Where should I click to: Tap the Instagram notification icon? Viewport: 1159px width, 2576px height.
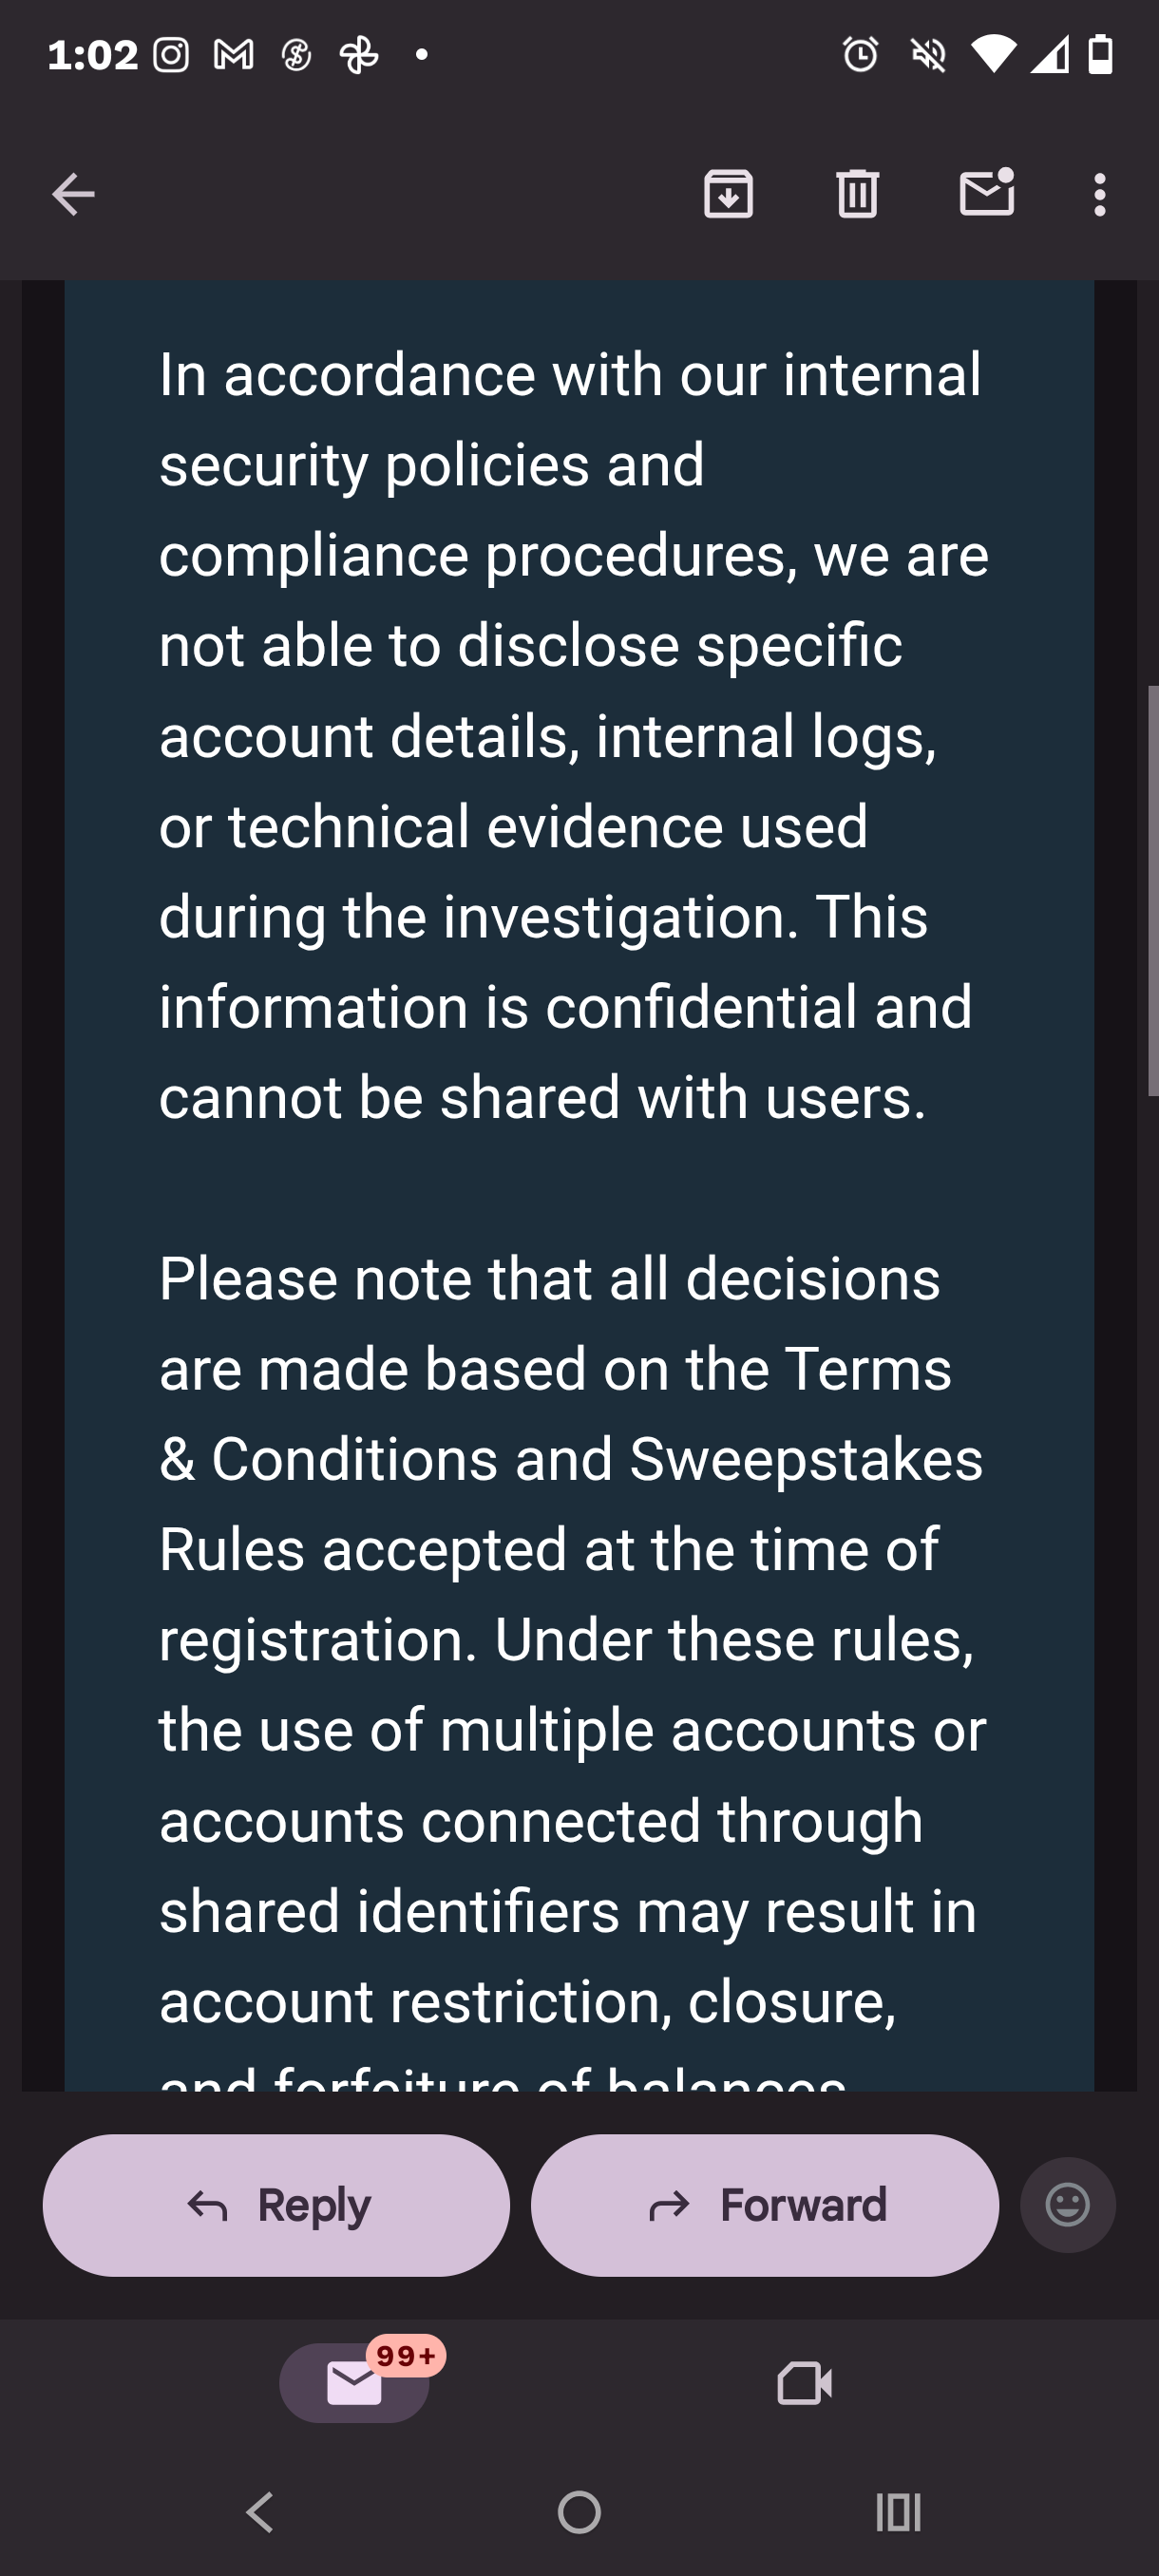point(171,55)
